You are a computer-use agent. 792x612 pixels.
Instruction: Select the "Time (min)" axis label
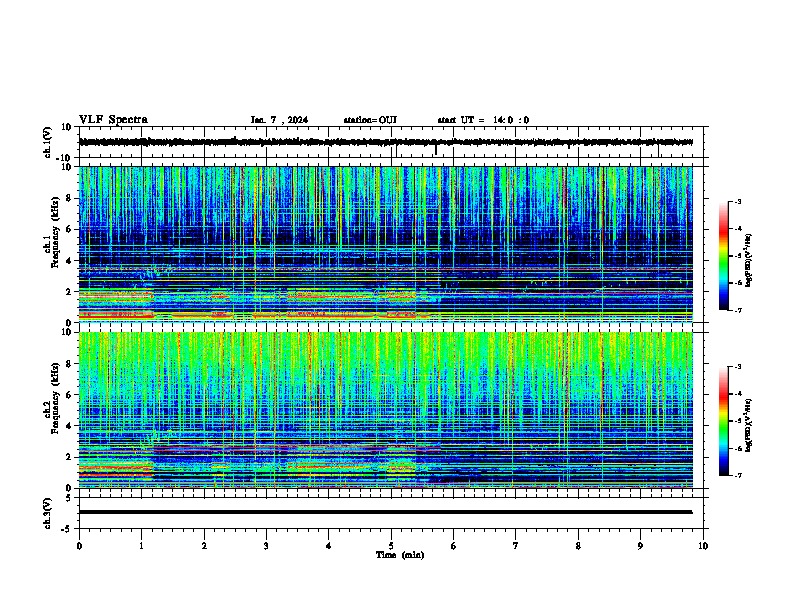[x=400, y=555]
